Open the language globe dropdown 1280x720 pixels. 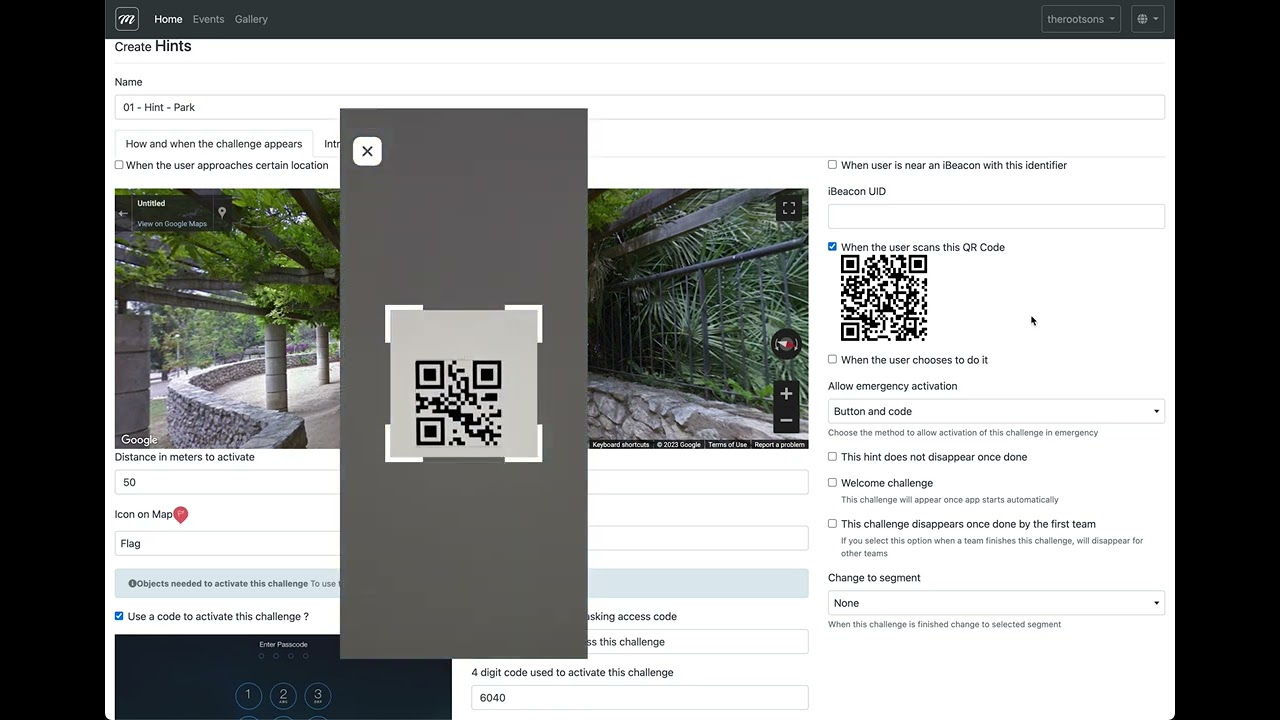coord(1148,19)
